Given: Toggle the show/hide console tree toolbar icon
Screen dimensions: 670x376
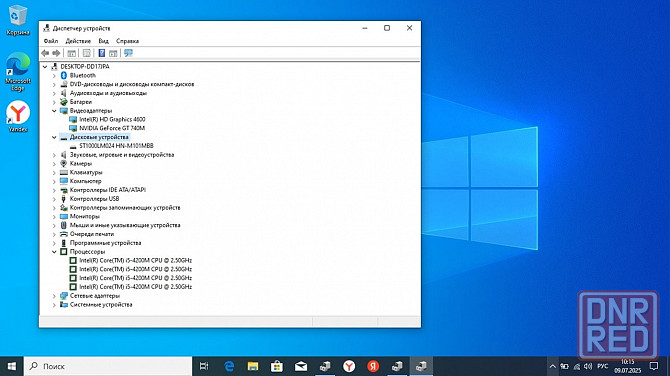Looking at the screenshot, I should pyautogui.click(x=71, y=53).
